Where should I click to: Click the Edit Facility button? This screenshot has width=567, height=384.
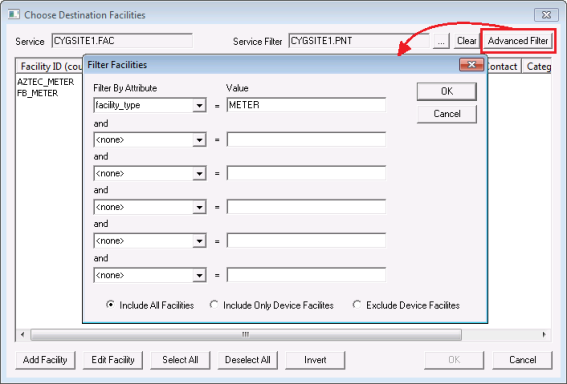(x=113, y=360)
